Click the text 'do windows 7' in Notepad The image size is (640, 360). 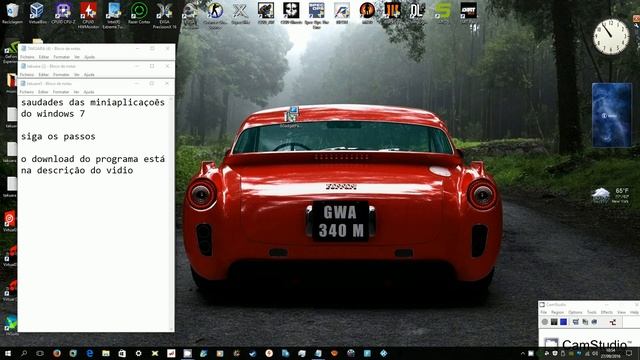click(53, 114)
